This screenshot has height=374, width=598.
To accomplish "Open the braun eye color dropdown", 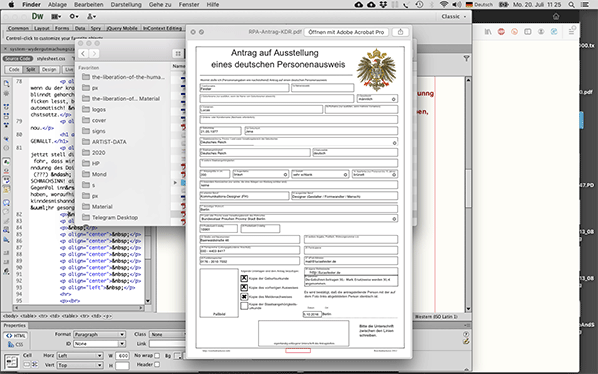I will [x=261, y=174].
